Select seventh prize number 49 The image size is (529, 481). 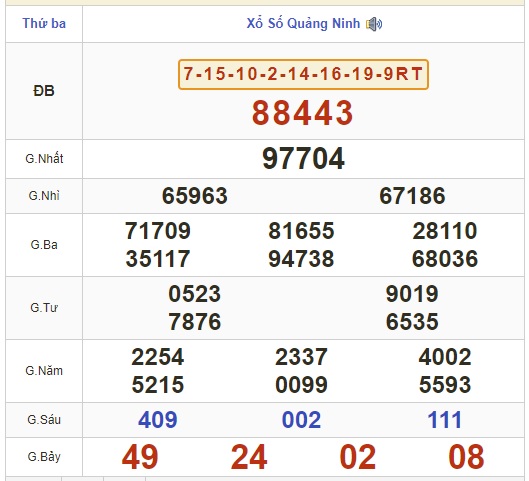tap(140, 457)
